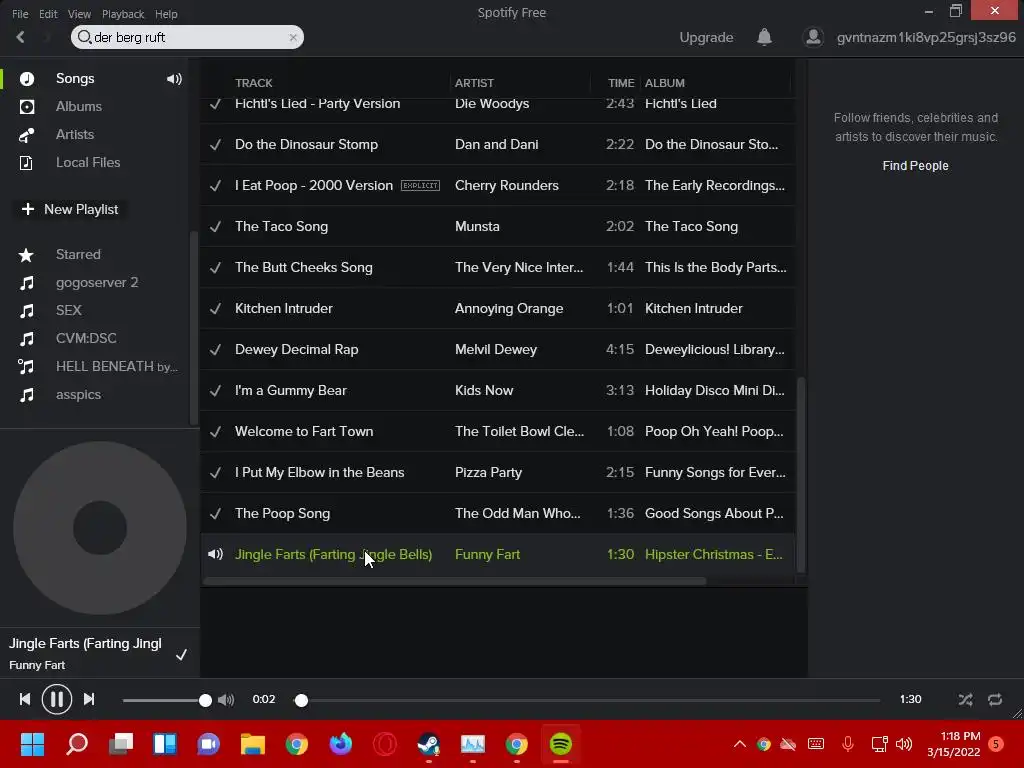The image size is (1024, 768).
Task: Toggle the saved checkmark for The Poop Song
Action: (216, 513)
